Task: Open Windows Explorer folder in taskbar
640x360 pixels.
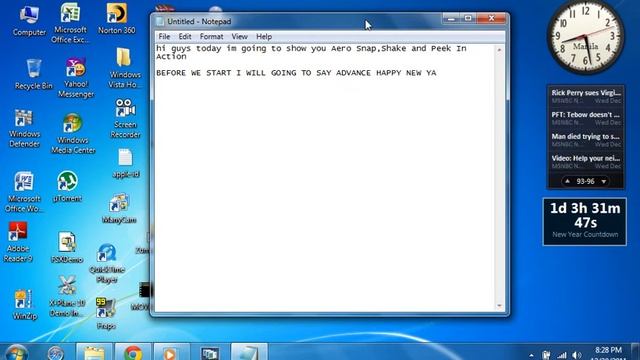Action: click(94, 352)
